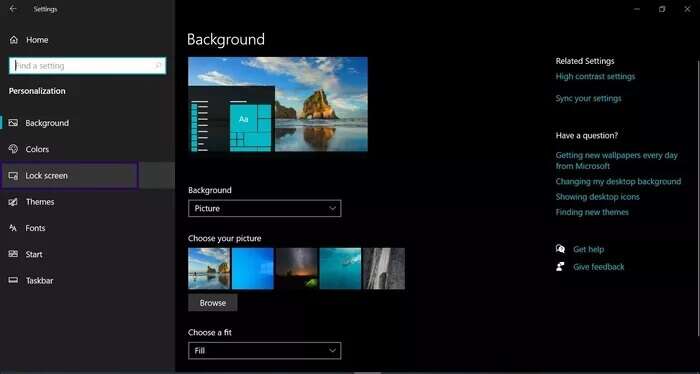
Task: Click the Taskbar icon in sidebar
Action: 13,280
